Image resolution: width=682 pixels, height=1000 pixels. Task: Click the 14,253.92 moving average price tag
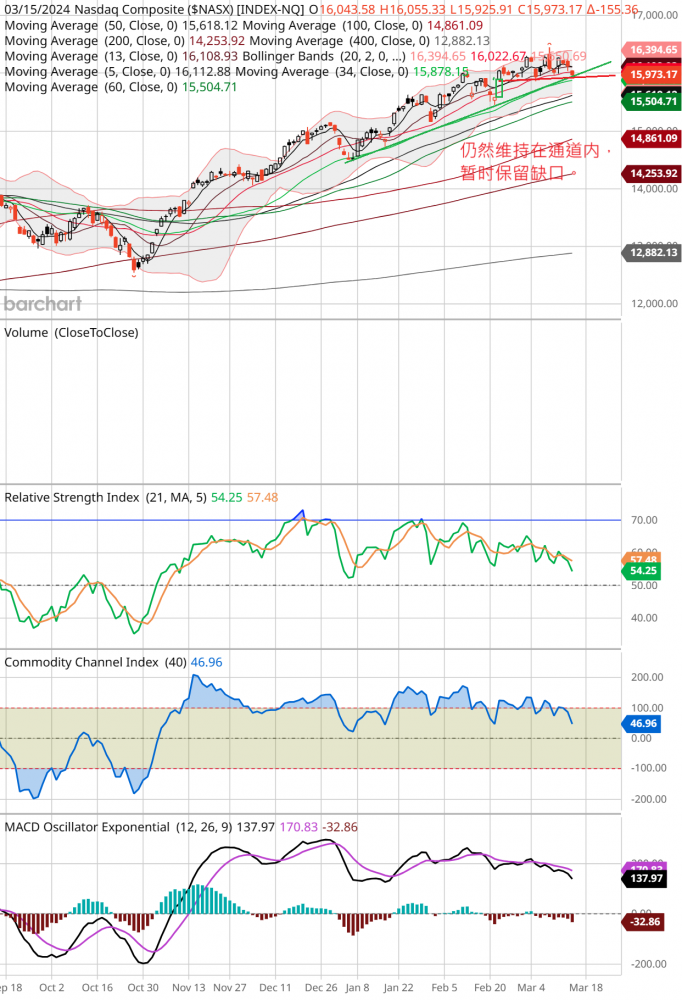(653, 174)
